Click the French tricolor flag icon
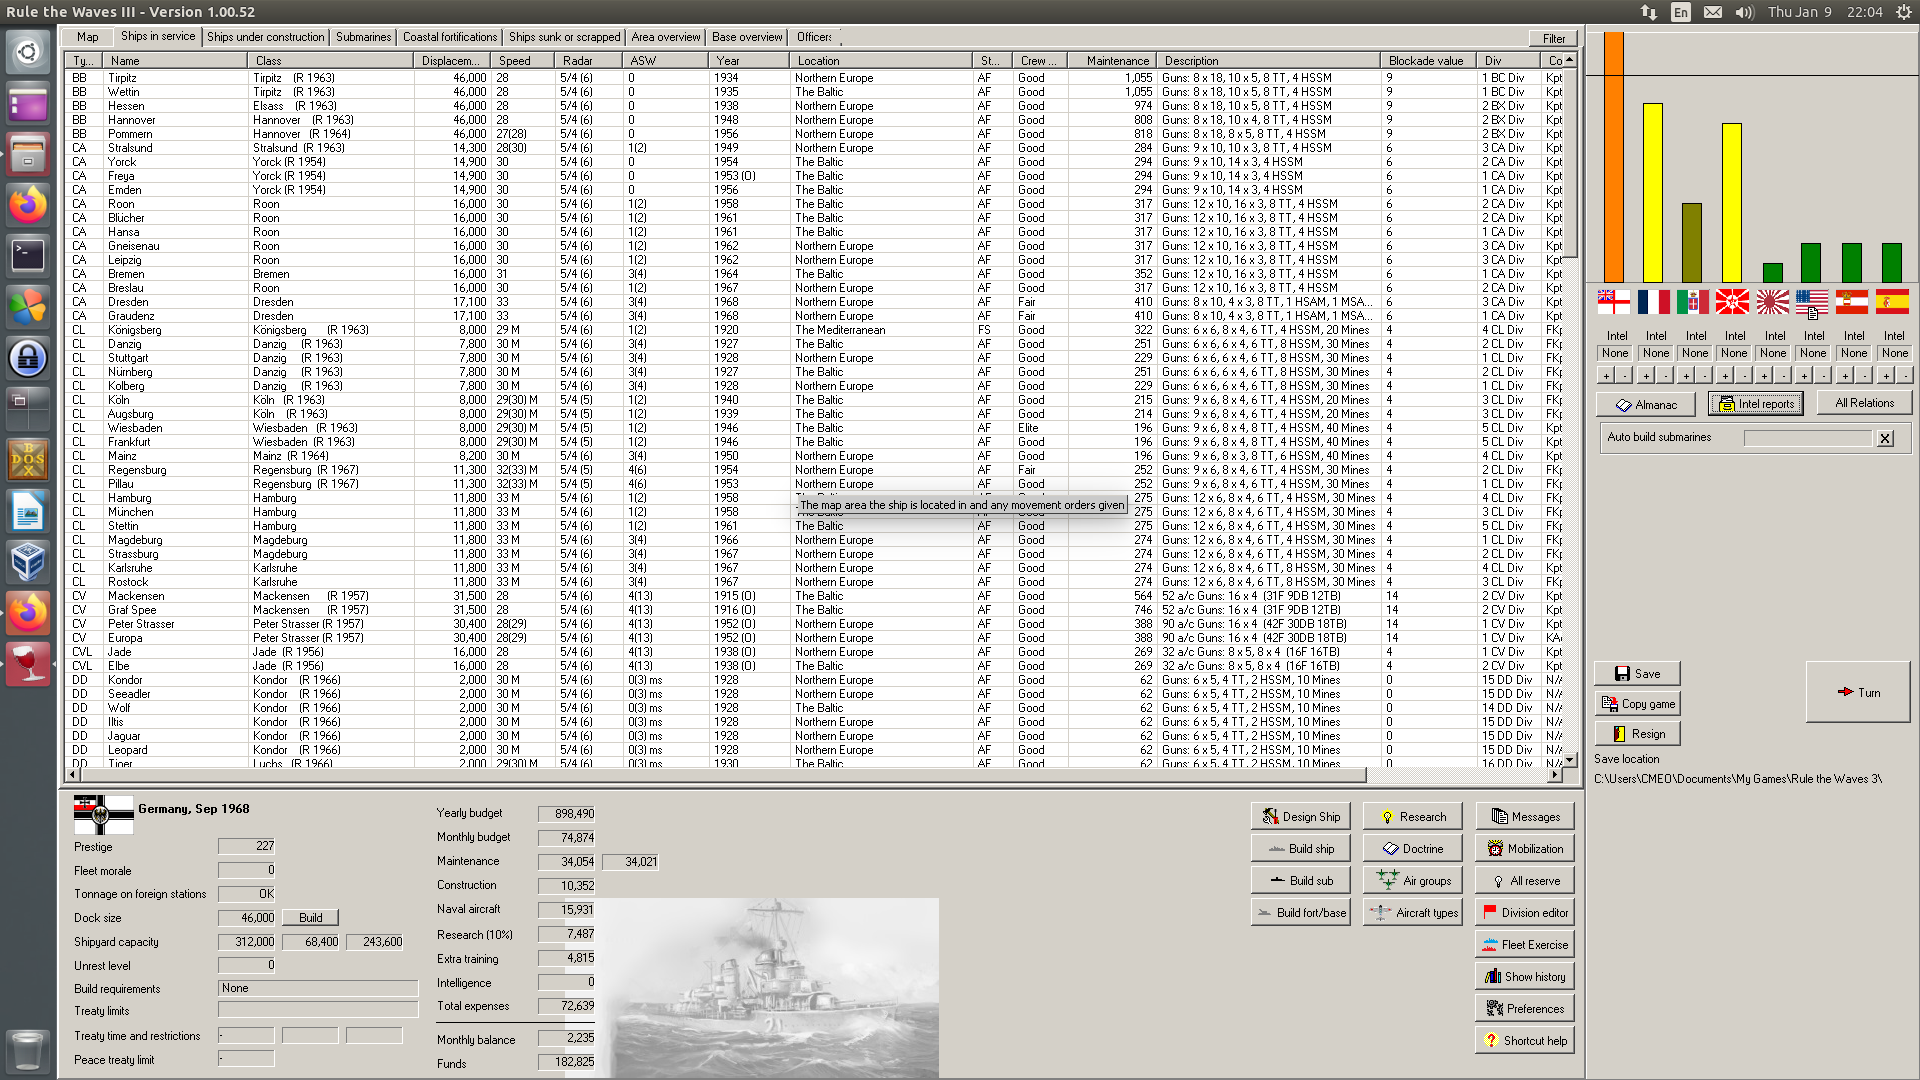This screenshot has width=1920, height=1080. pyautogui.click(x=1653, y=301)
